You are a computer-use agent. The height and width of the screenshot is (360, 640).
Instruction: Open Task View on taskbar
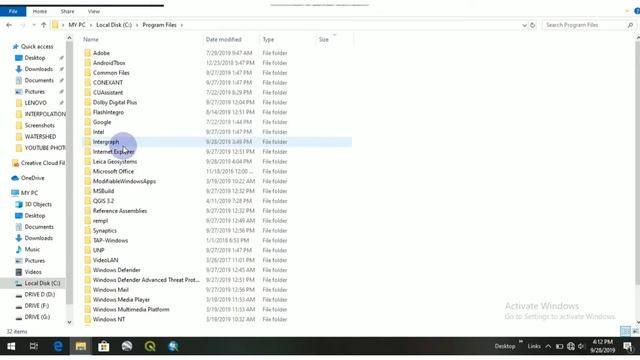click(x=34, y=347)
